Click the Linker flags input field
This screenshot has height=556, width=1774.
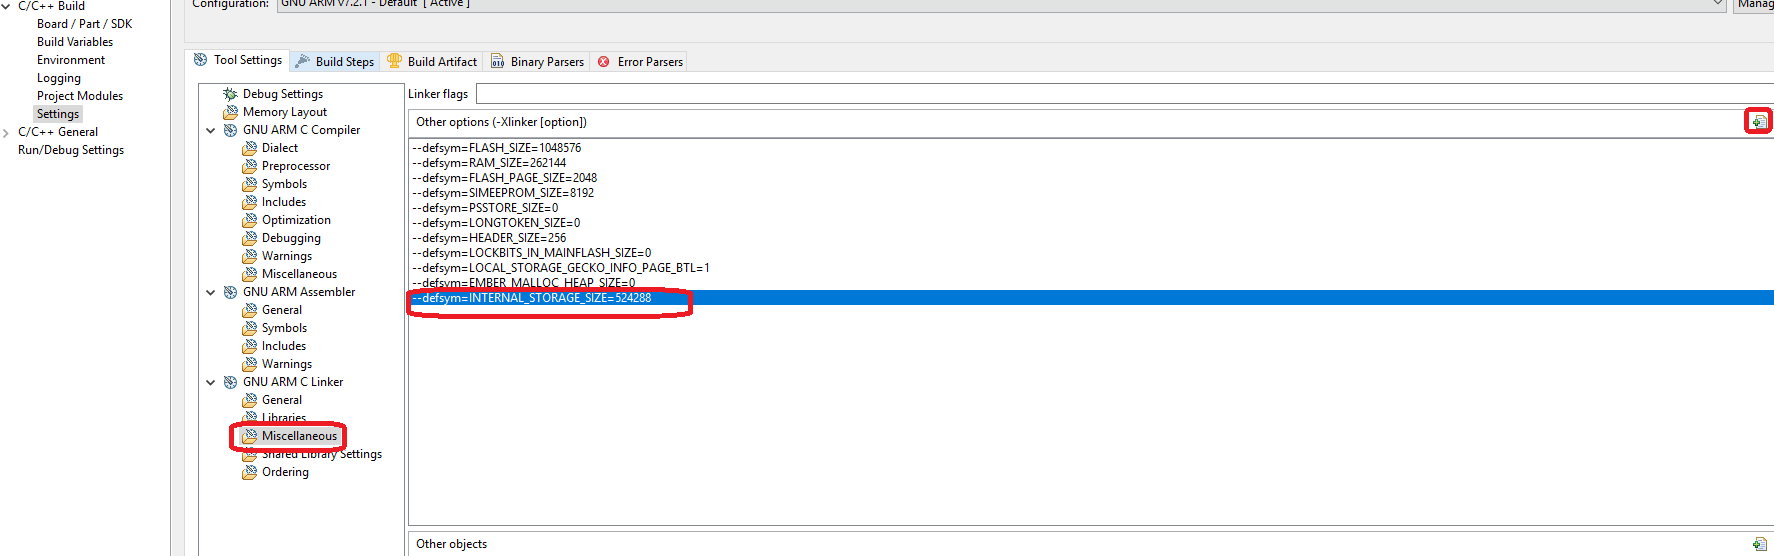coord(1124,94)
